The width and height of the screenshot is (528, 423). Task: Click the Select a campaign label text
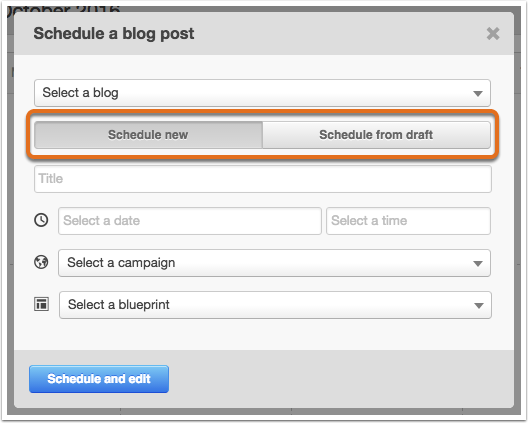[x=121, y=263]
